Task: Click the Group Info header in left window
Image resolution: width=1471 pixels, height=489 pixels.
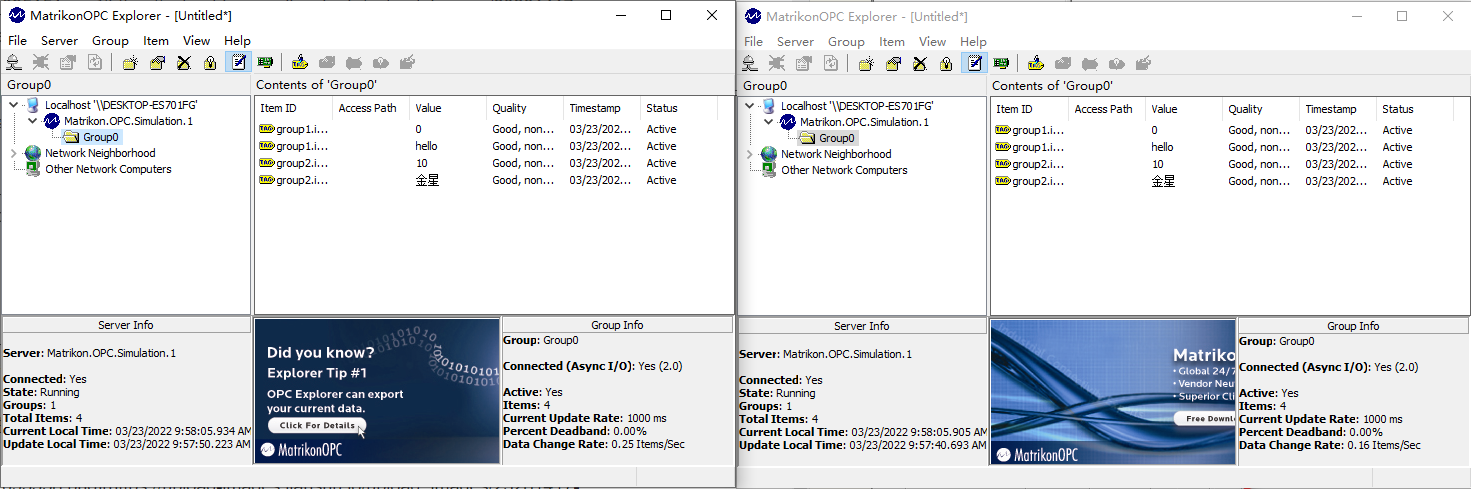Action: click(618, 325)
